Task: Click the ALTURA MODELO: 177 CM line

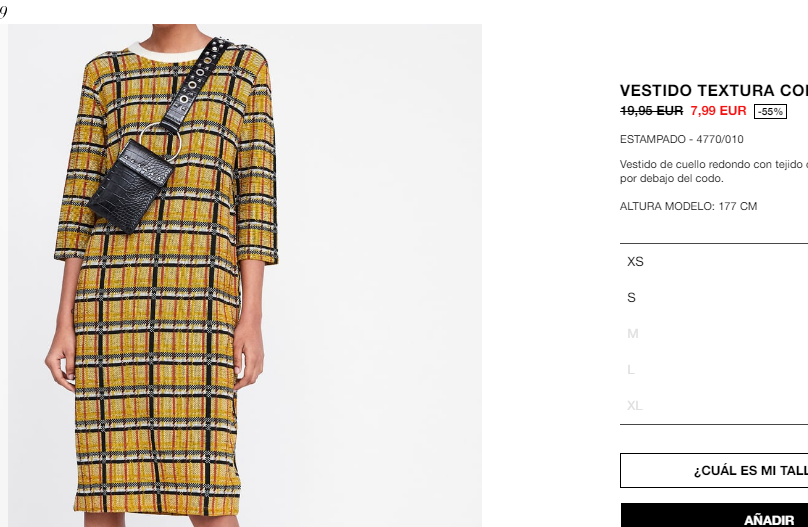Action: pos(688,206)
